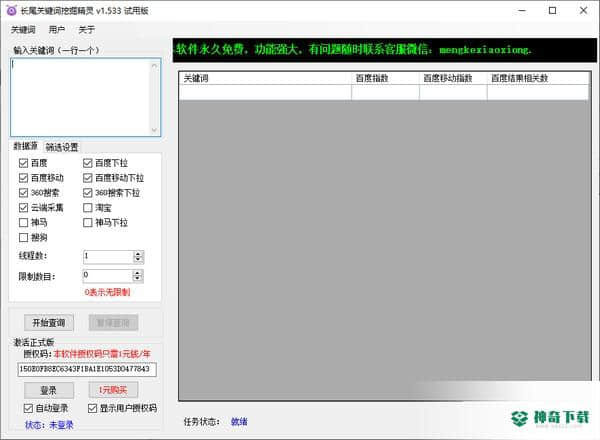Click the green scrolling banner text
The image size is (600, 440).
354,49
